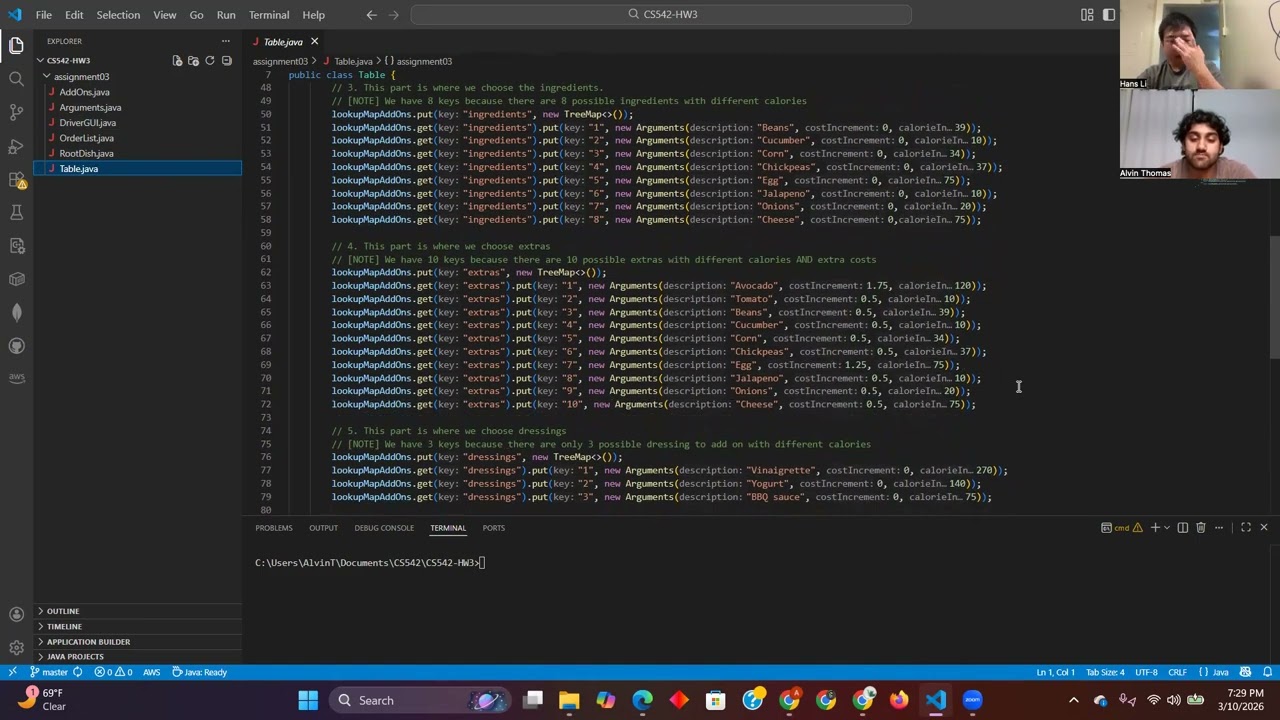Click the New File icon in Explorer
The width and height of the screenshot is (1280, 720).
click(x=177, y=61)
